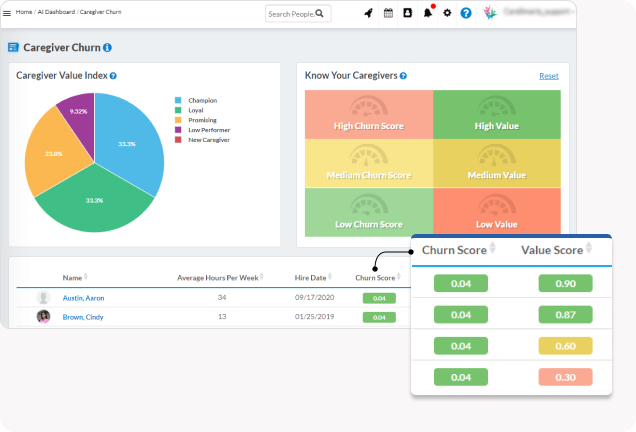Click the Reset link
636x432 pixels.
pos(548,76)
